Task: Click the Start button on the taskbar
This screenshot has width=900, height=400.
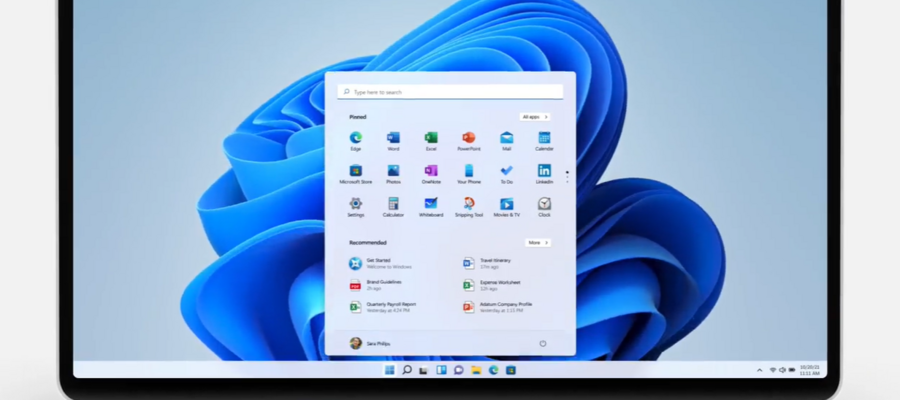Action: 389,370
